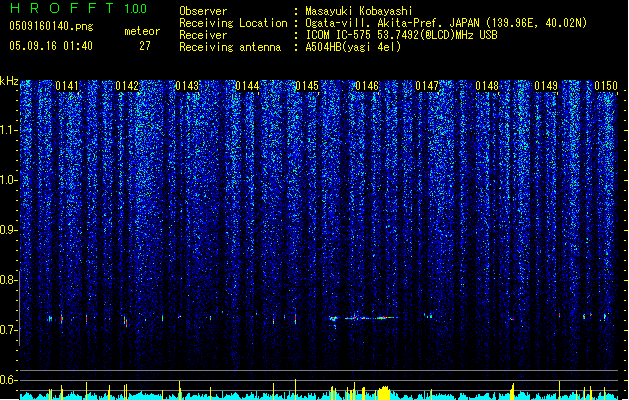
Task: Click the 0.8 frequency axis label
Action: (8, 280)
